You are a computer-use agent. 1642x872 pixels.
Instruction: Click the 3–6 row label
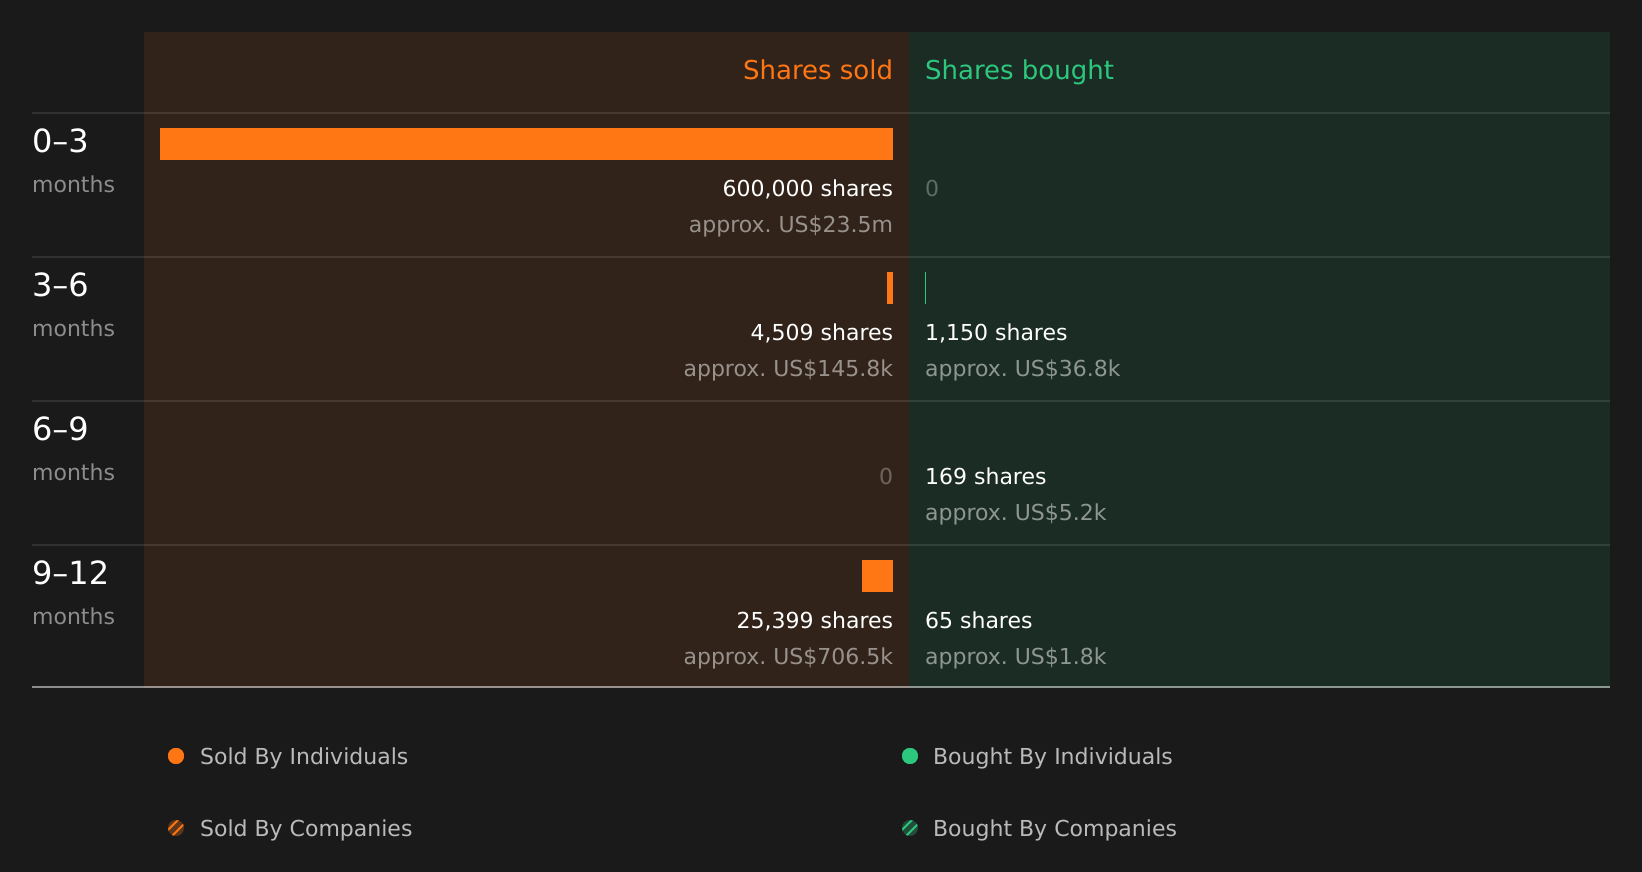coord(60,285)
